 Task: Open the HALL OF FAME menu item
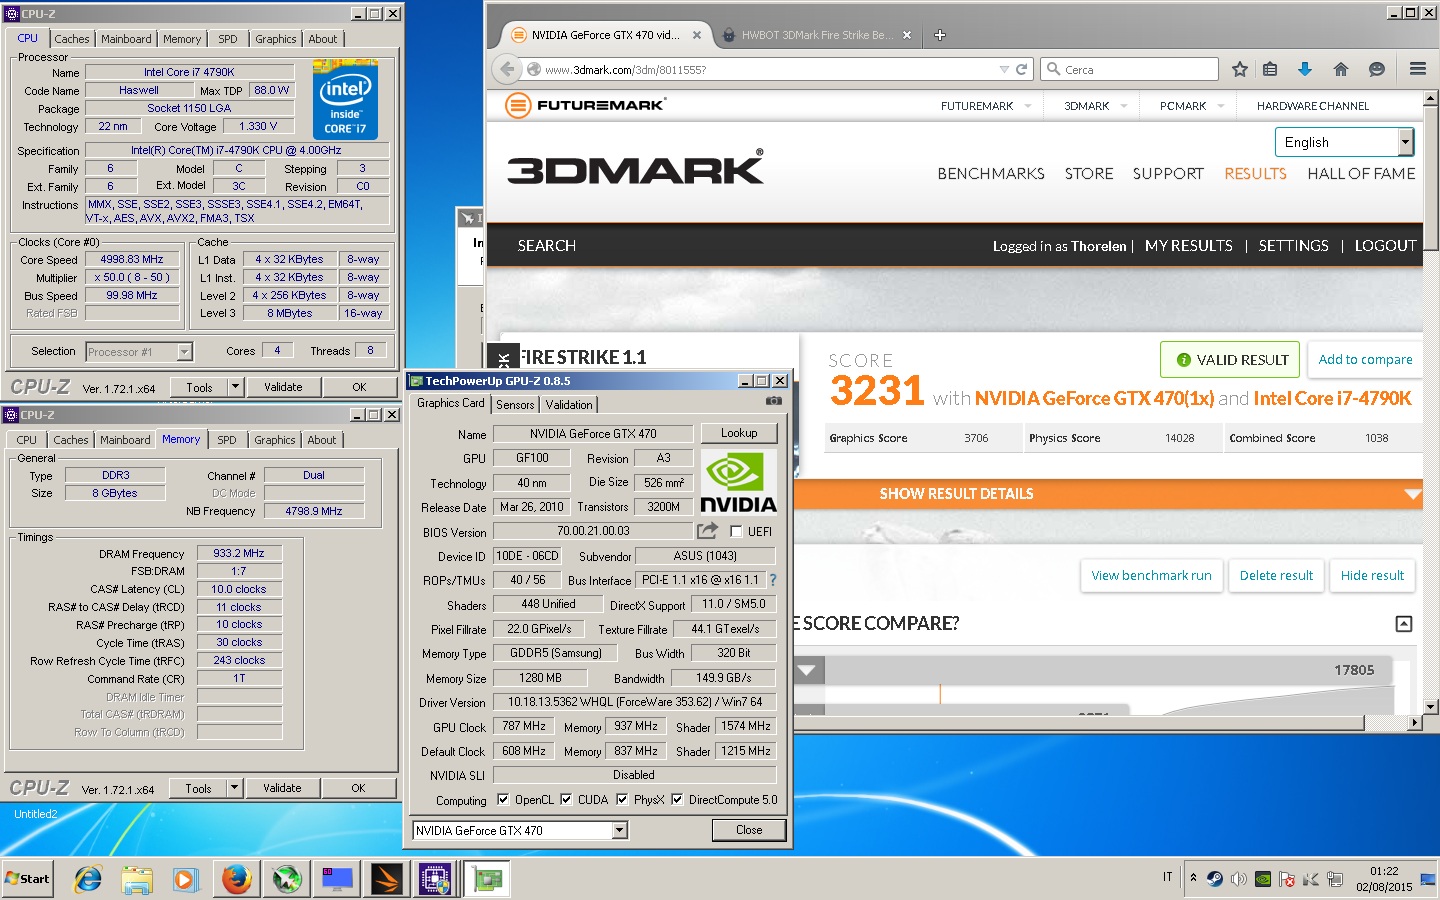[x=1361, y=173]
